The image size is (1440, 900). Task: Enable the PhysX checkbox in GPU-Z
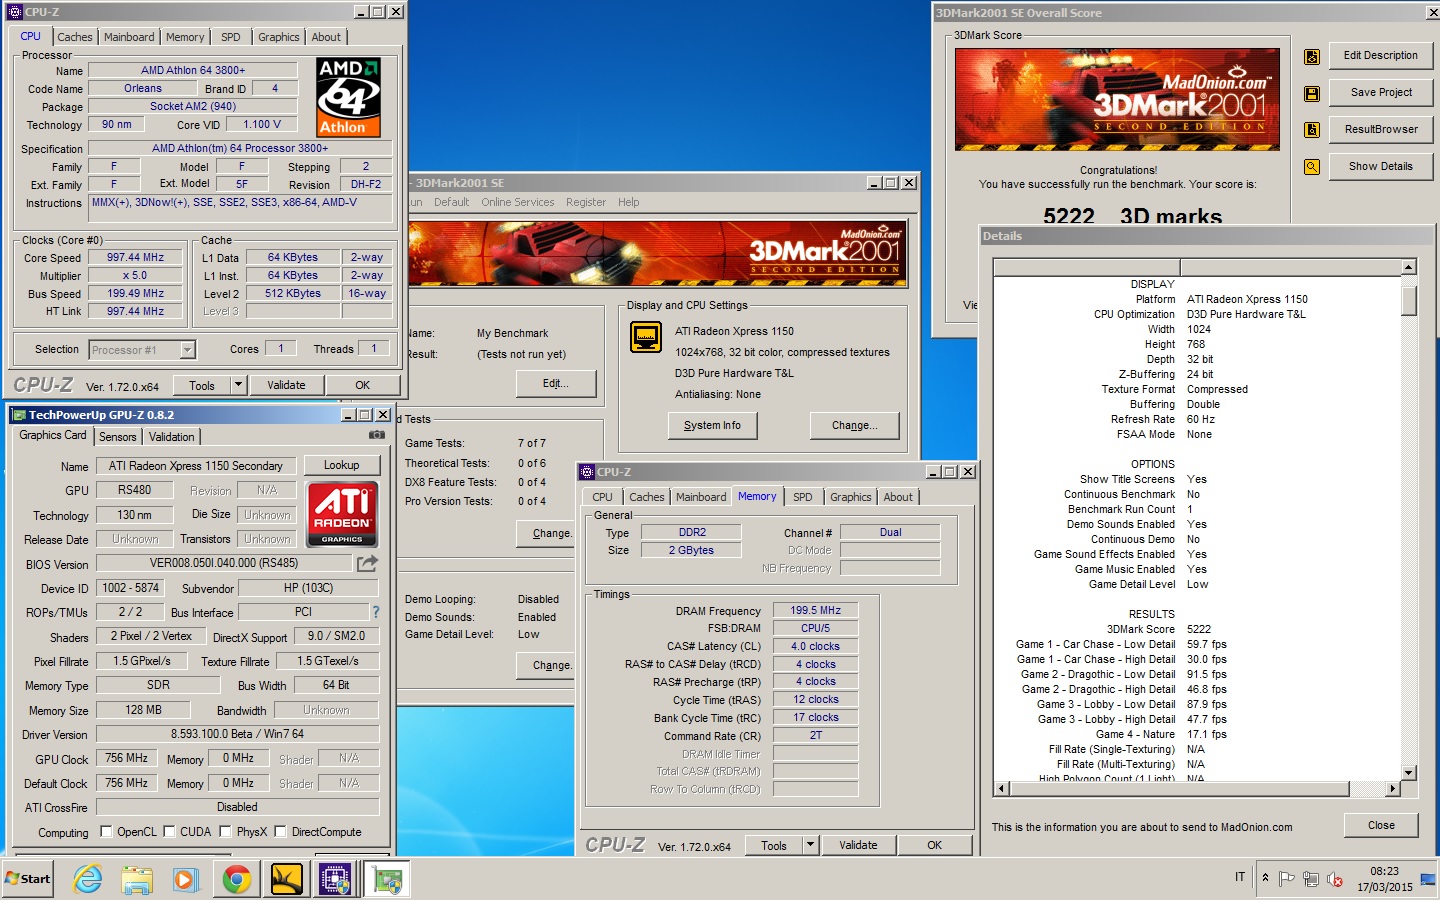tap(226, 831)
